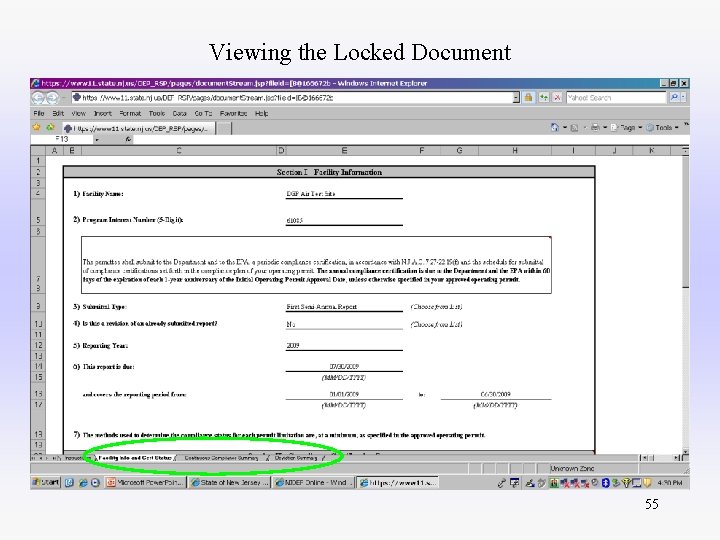Viewport: 720px width, 540px height.
Task: Open the Go To menu
Action: point(203,113)
